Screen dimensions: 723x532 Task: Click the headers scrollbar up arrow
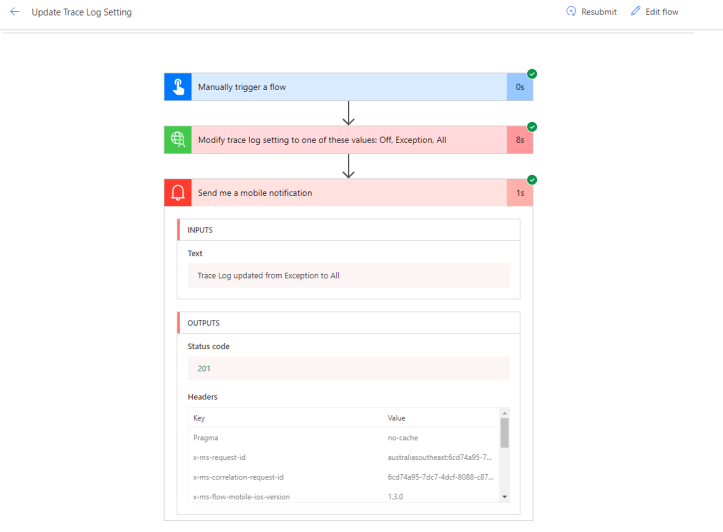[504, 413]
